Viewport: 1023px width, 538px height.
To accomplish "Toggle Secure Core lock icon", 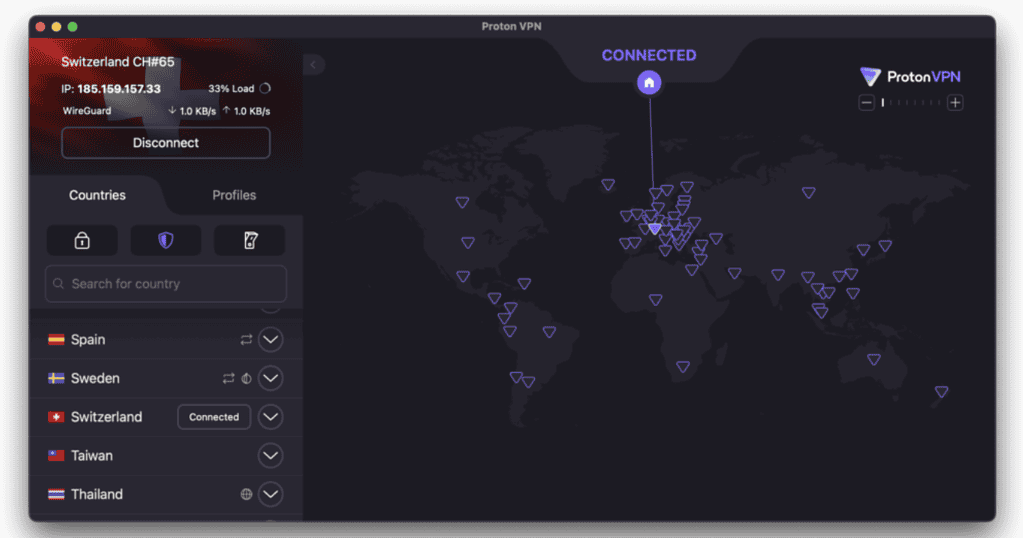I will [x=82, y=240].
